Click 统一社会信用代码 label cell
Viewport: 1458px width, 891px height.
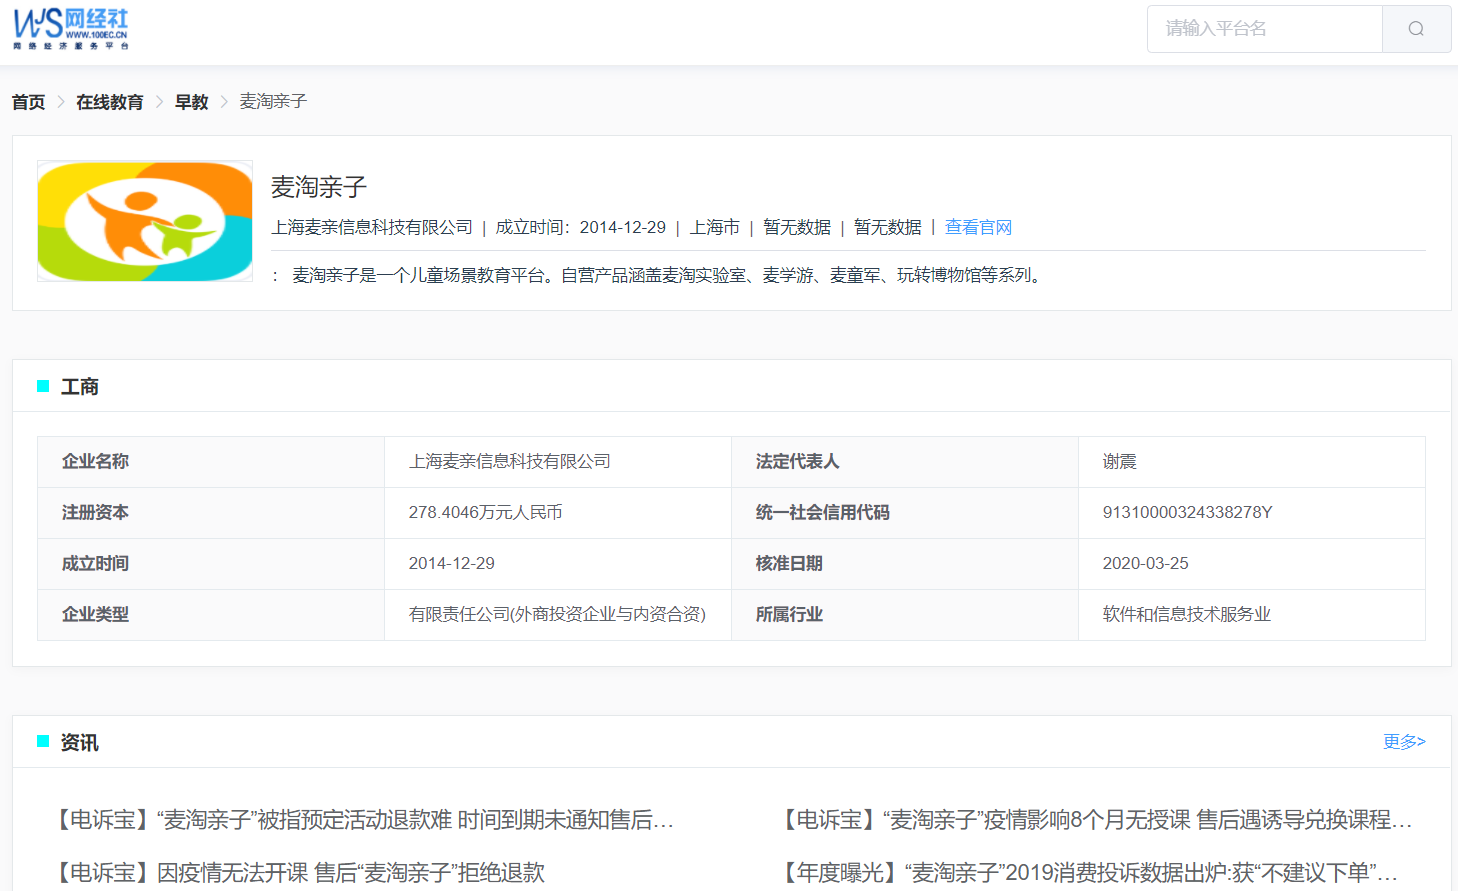pos(905,513)
